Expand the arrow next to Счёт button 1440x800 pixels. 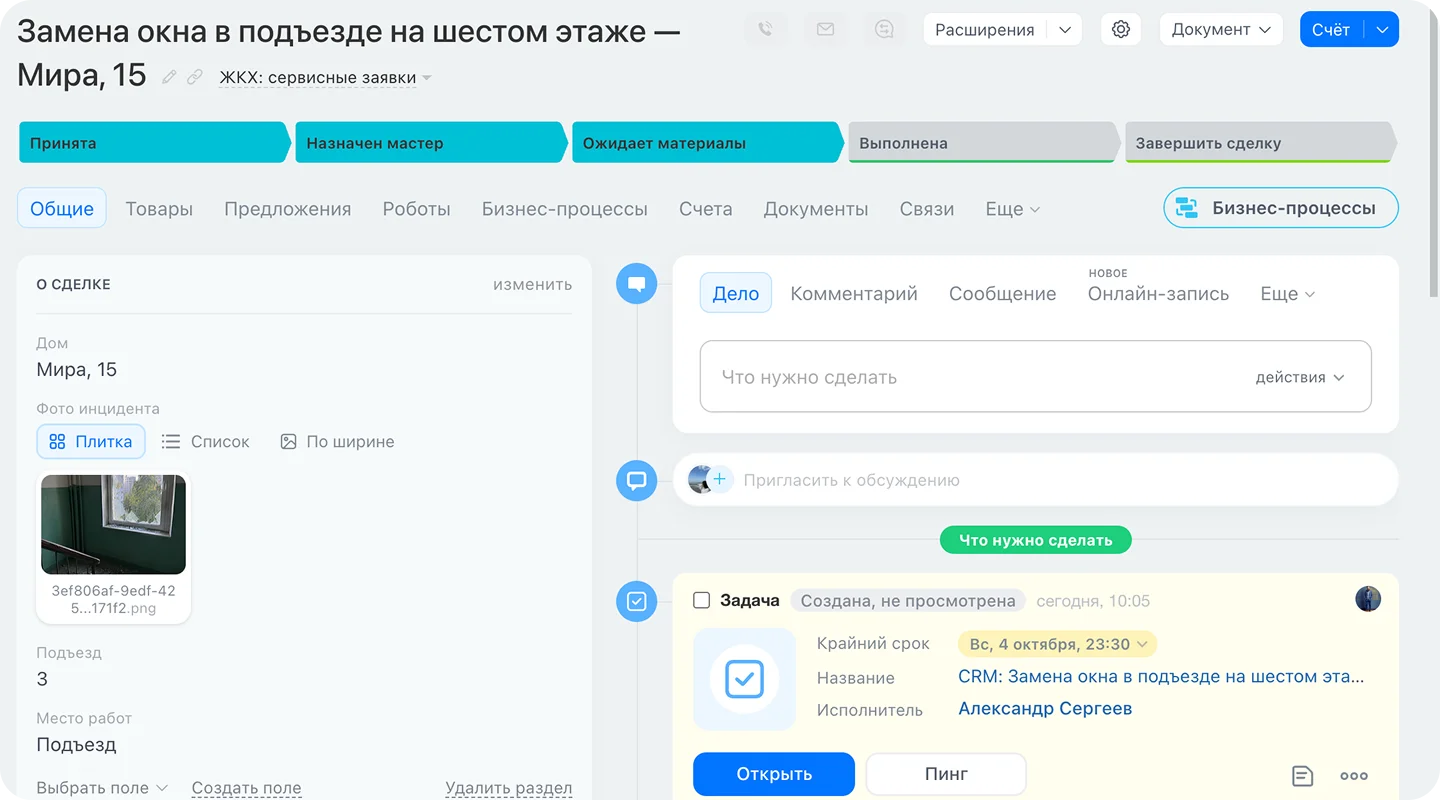coord(1382,30)
